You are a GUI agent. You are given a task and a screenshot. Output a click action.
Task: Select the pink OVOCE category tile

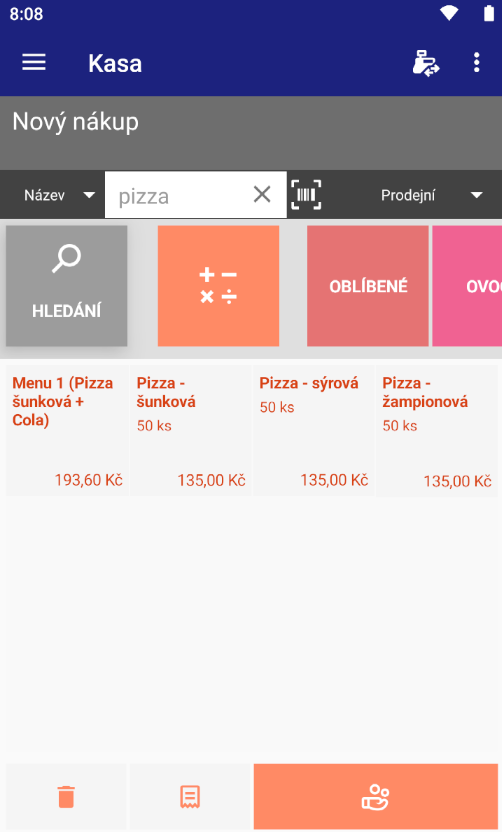(x=467, y=286)
